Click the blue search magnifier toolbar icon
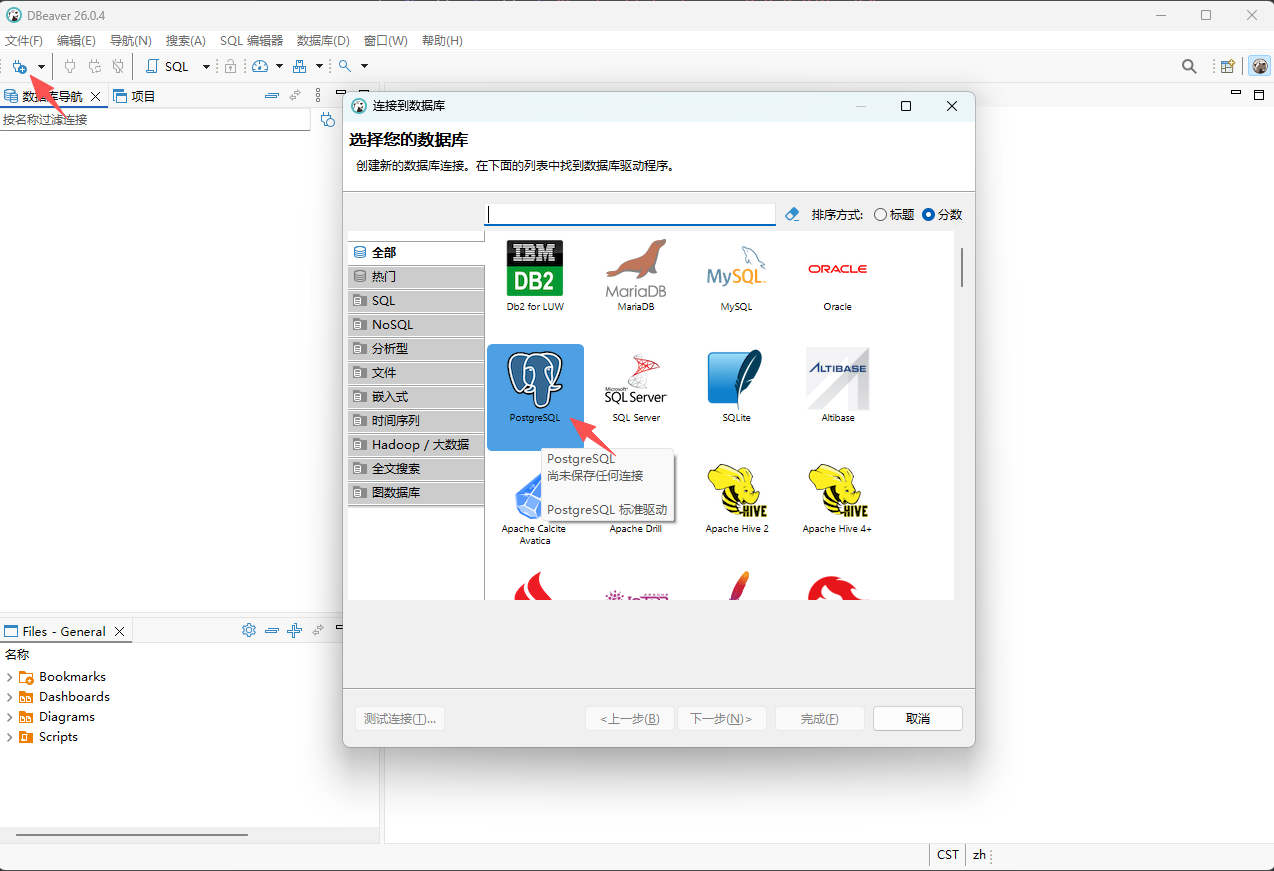 point(345,66)
